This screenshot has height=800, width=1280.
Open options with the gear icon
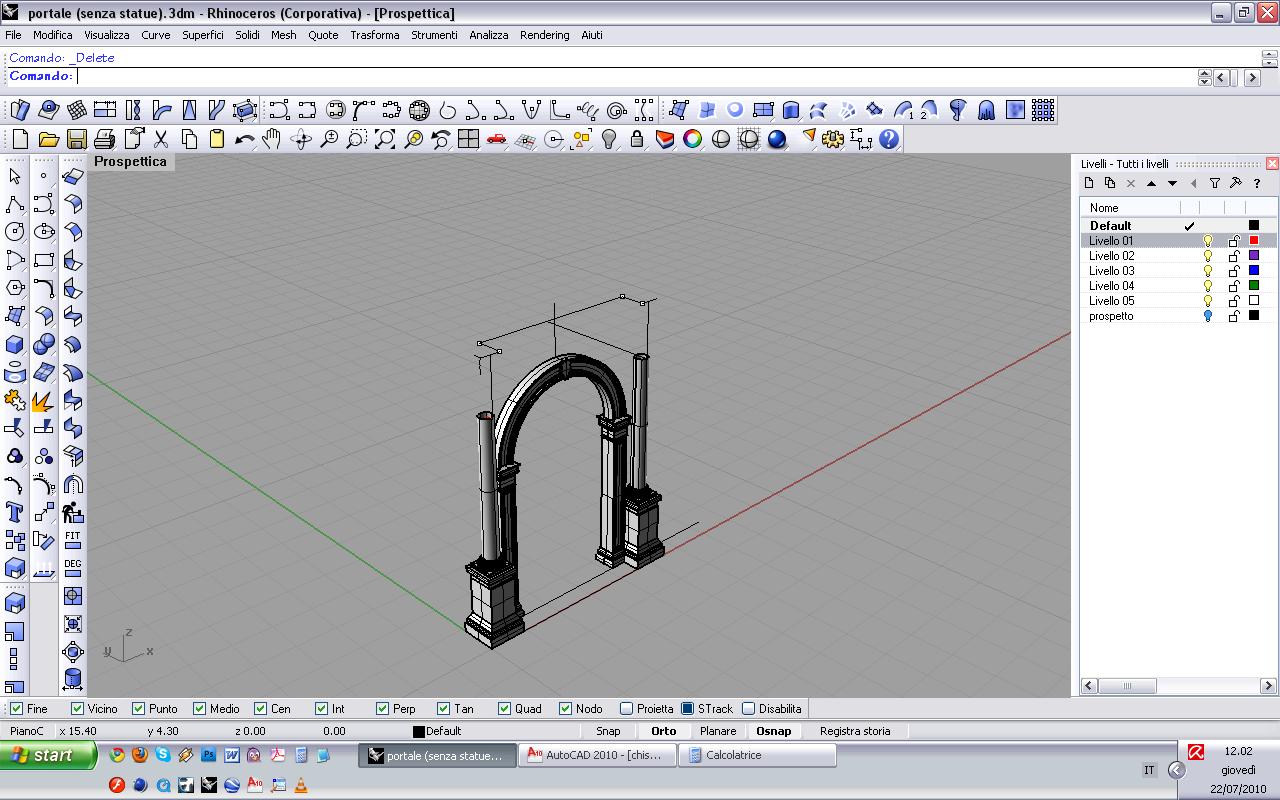(x=833, y=139)
